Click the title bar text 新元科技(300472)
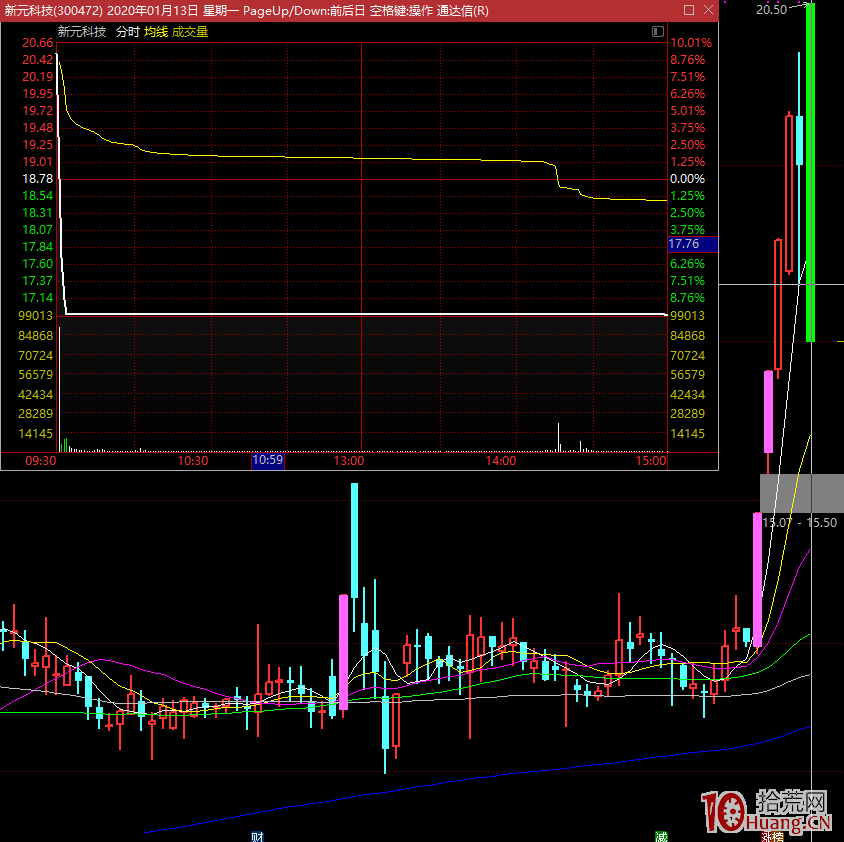 (53, 11)
